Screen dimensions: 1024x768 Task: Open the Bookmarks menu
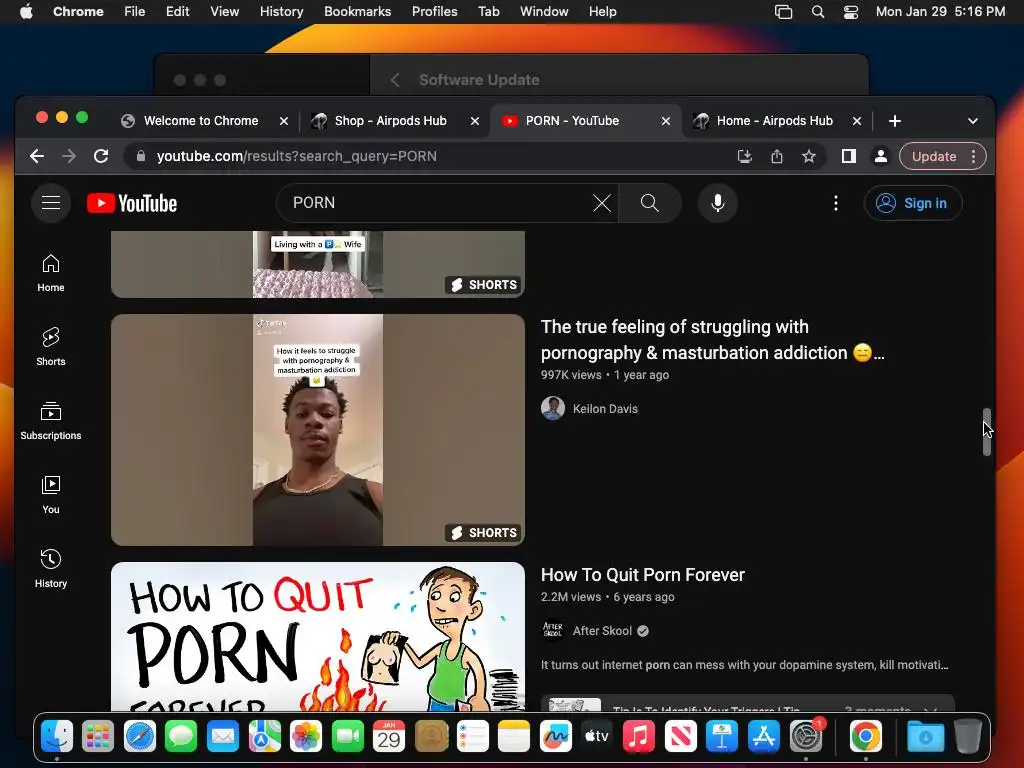click(357, 12)
